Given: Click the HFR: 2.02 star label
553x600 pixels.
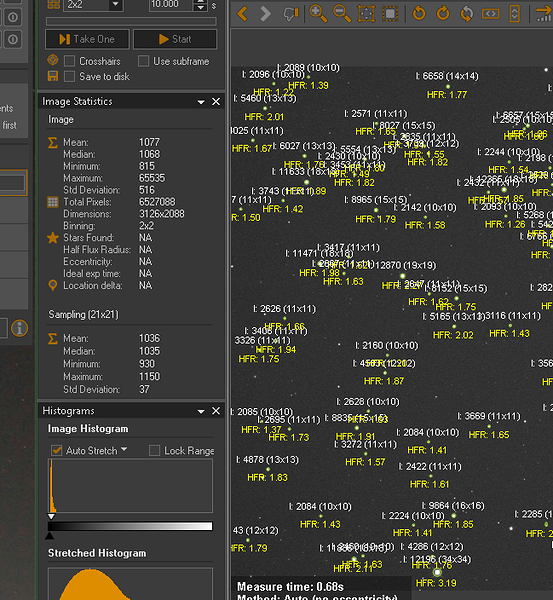Looking at the screenshot, I should (x=453, y=335).
